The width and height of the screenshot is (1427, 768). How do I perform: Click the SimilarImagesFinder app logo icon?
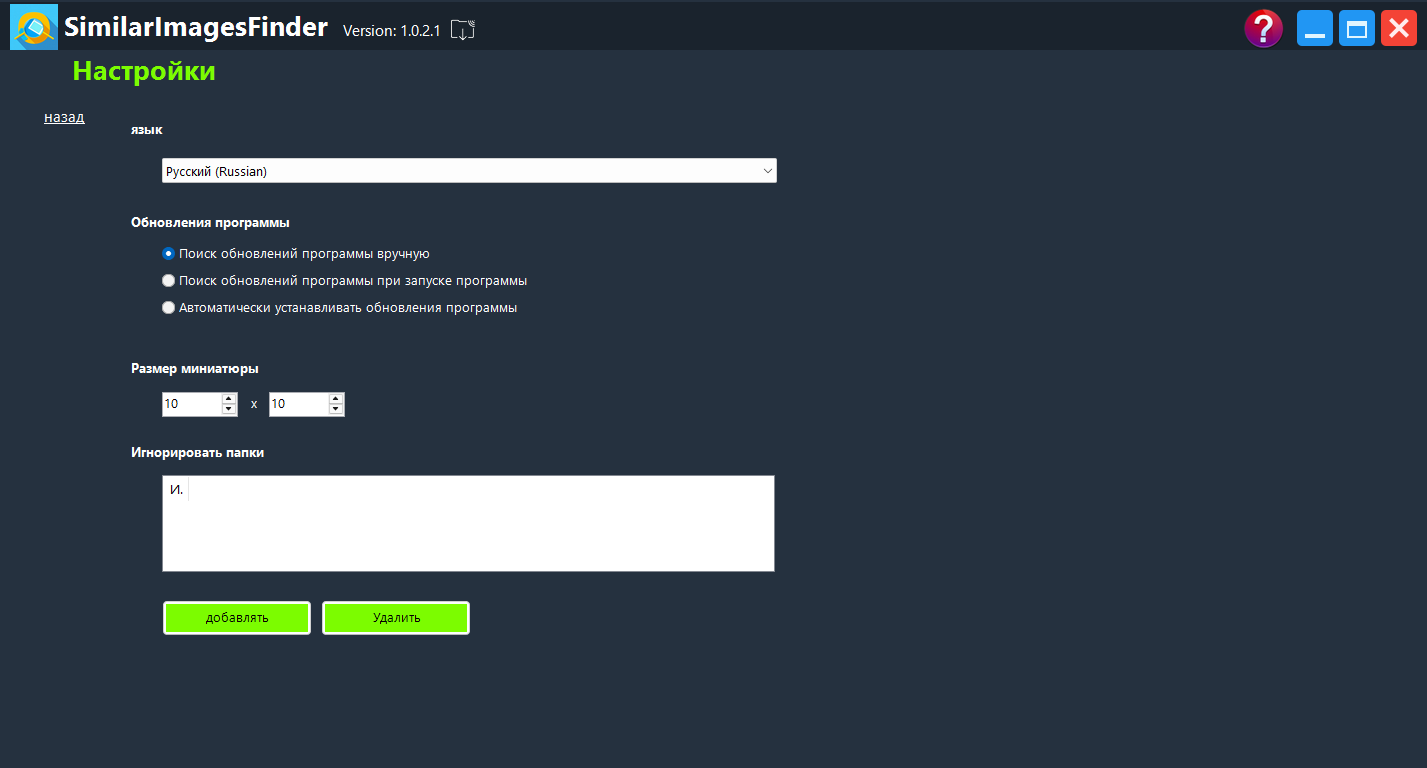33,27
